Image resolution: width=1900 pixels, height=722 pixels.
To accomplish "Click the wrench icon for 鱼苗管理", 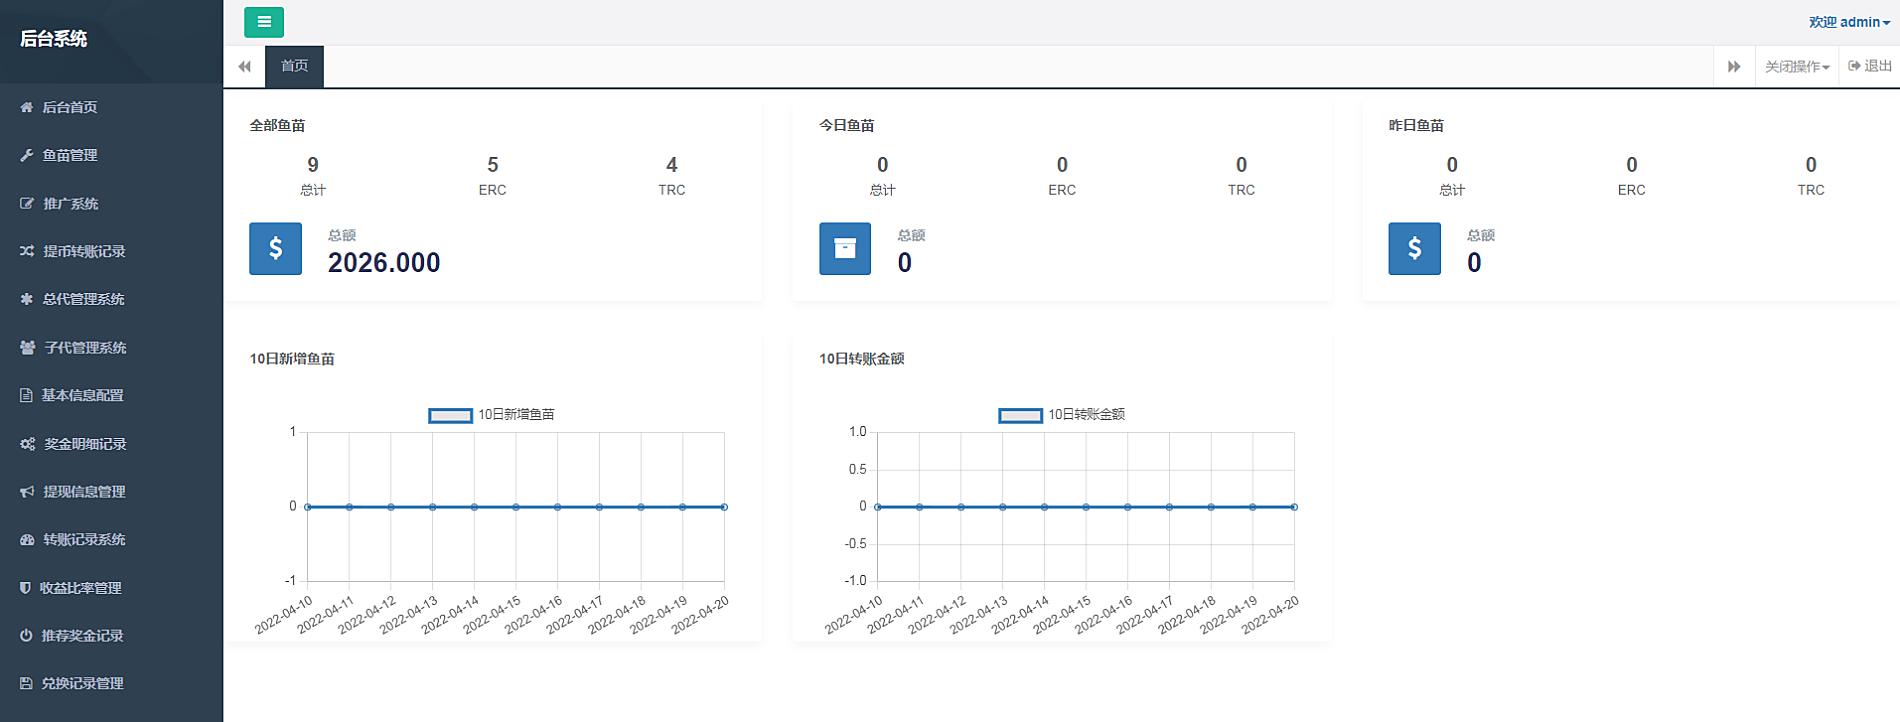I will 27,155.
